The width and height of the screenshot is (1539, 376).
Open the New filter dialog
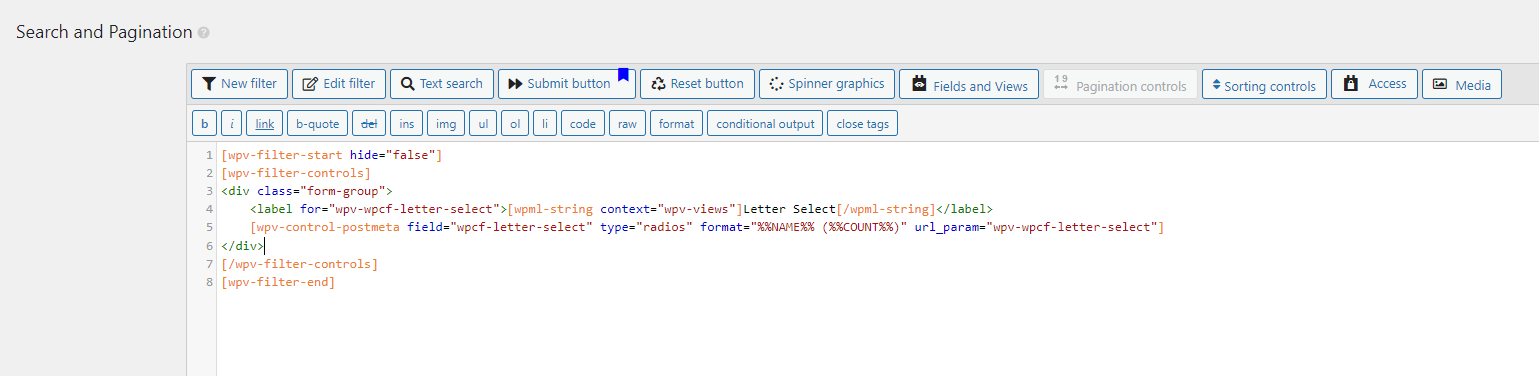[x=239, y=84]
